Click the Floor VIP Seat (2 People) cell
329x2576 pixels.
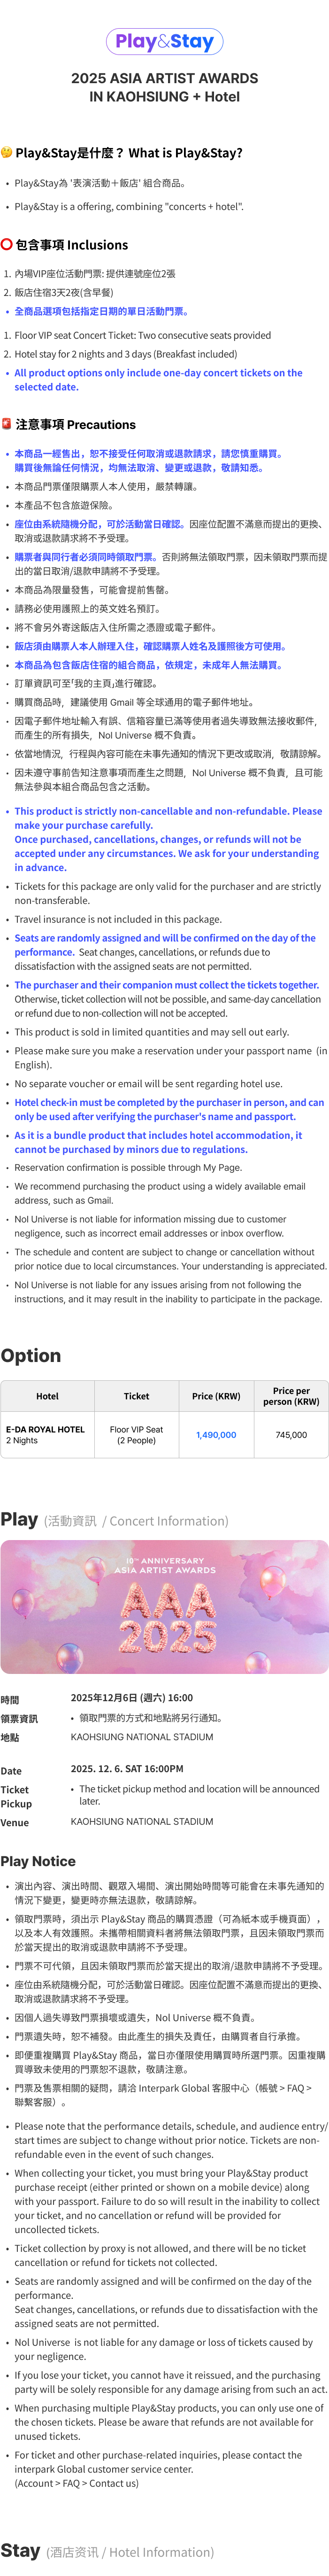click(x=136, y=1434)
